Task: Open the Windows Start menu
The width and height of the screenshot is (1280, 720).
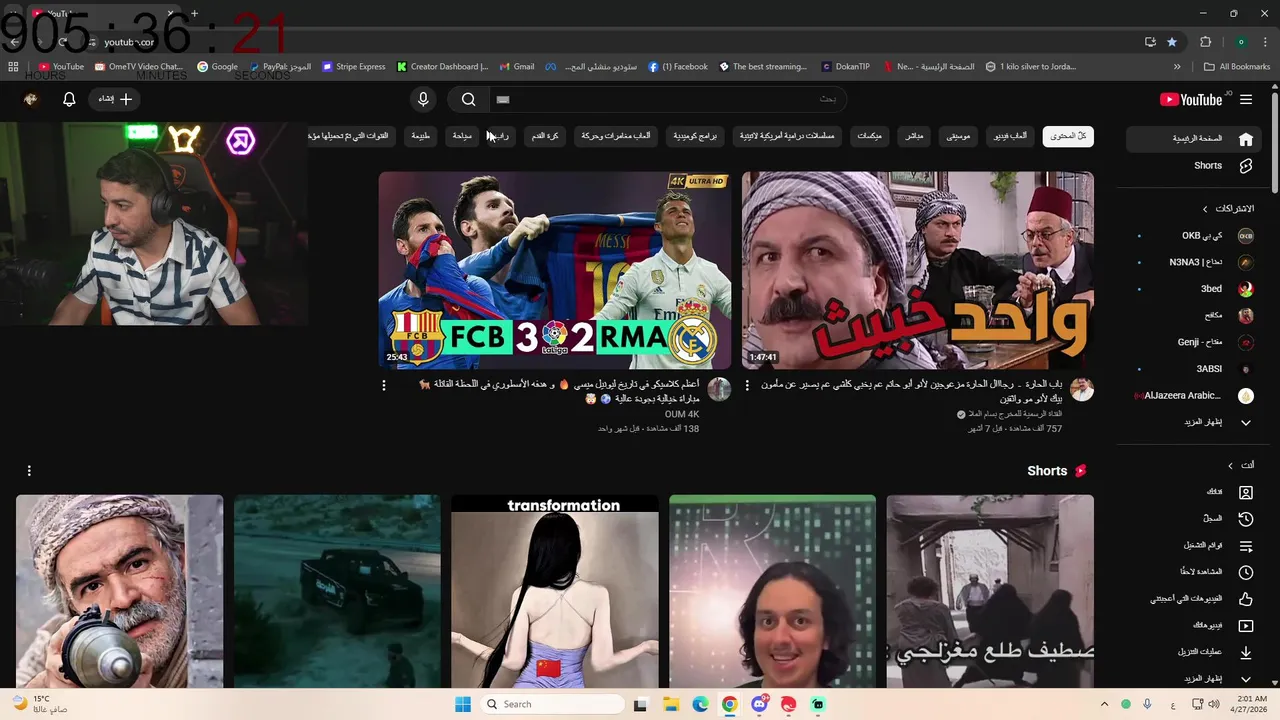Action: coord(463,704)
